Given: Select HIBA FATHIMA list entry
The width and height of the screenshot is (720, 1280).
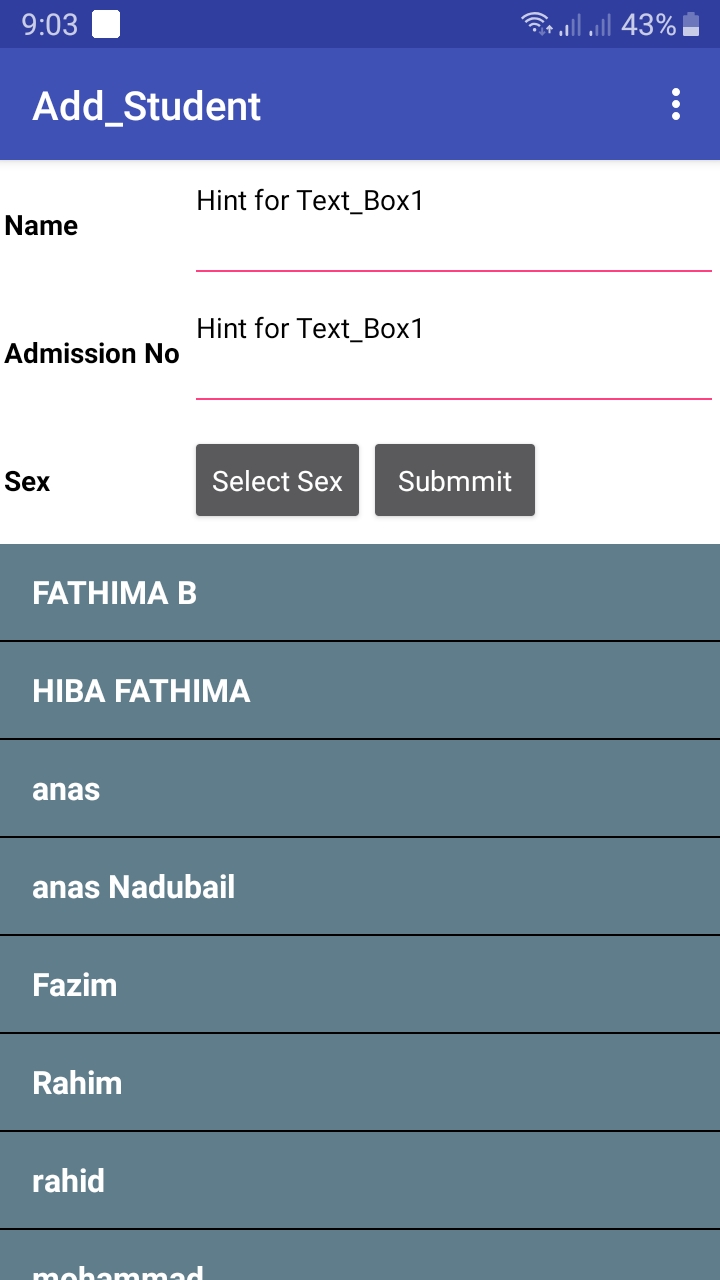Looking at the screenshot, I should click(360, 691).
